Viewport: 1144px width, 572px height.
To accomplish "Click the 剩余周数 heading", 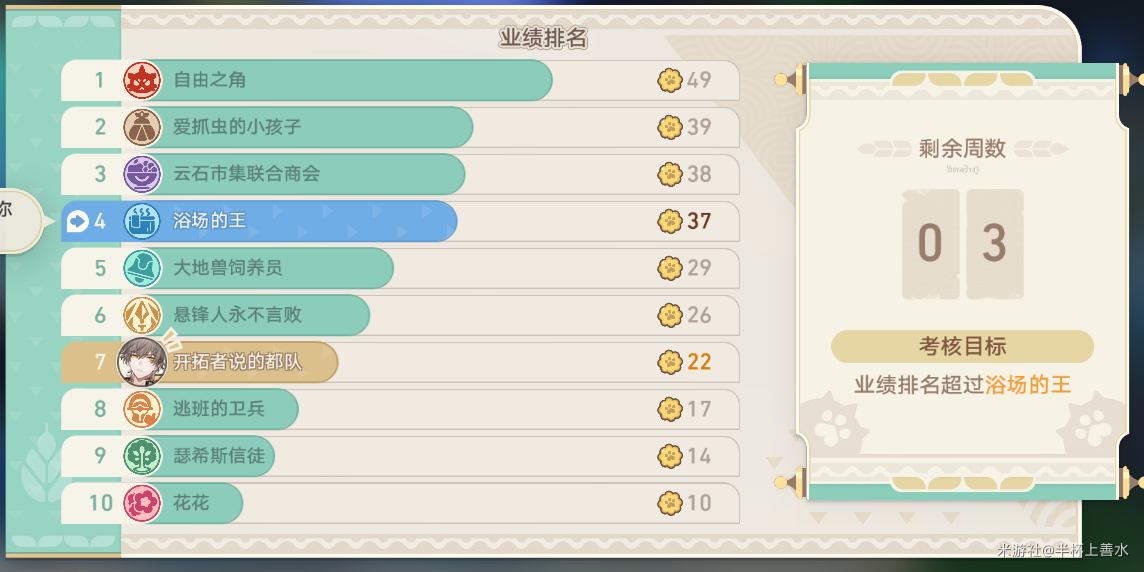I will click(x=962, y=149).
